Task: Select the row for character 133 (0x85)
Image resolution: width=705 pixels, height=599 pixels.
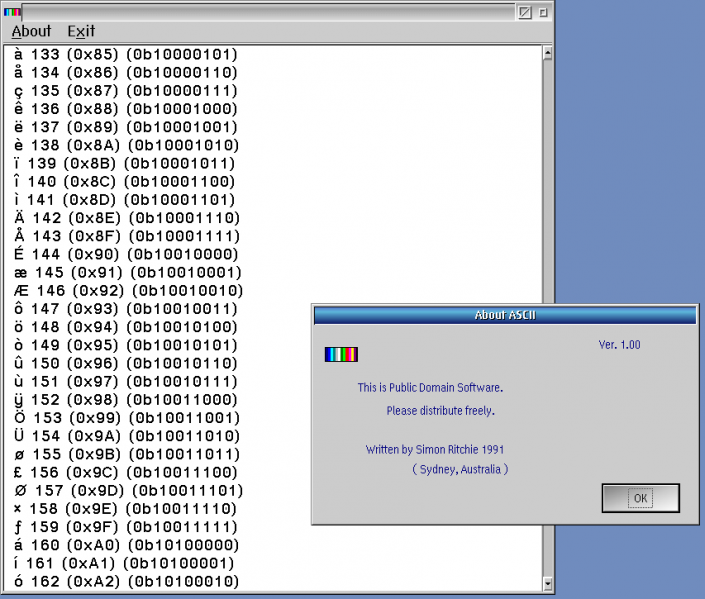Action: (125, 54)
